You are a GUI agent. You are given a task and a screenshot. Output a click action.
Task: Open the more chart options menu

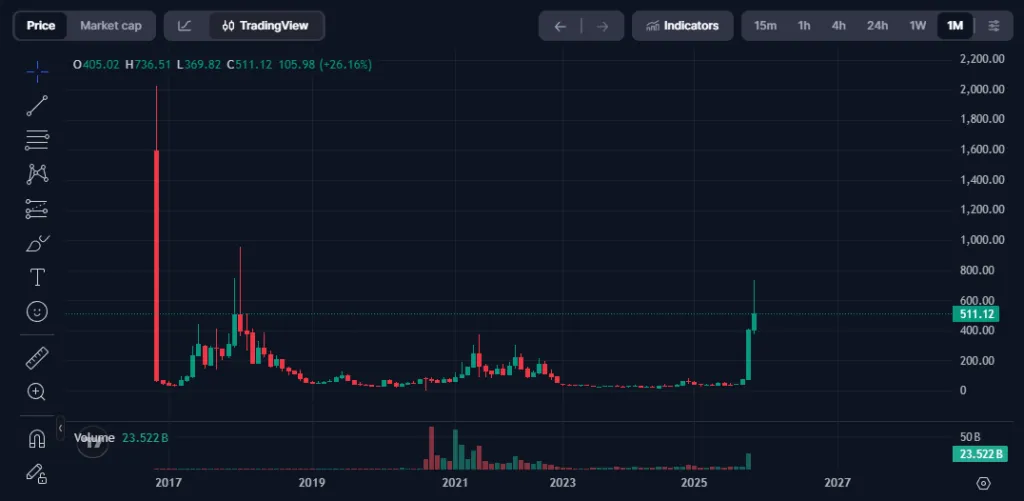click(x=993, y=26)
